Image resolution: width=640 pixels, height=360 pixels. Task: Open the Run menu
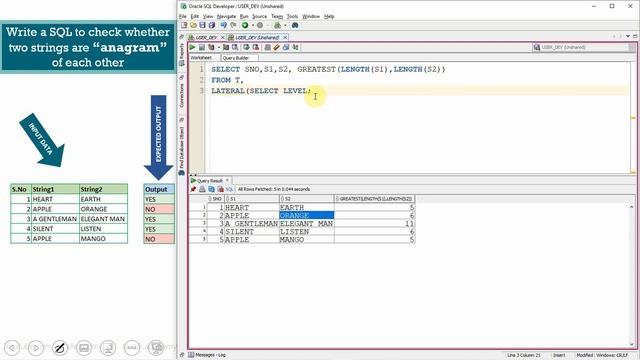click(x=244, y=16)
